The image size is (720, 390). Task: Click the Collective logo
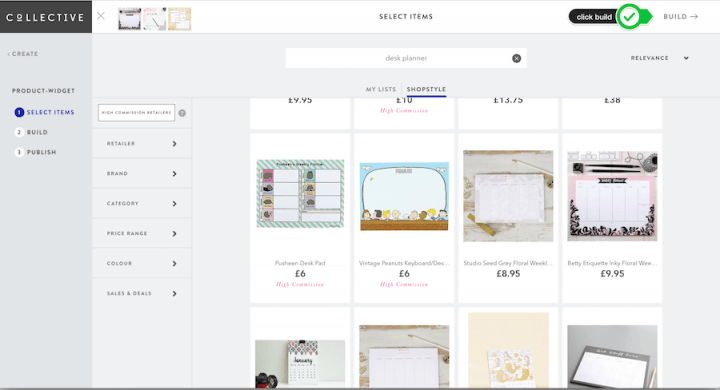pos(45,17)
